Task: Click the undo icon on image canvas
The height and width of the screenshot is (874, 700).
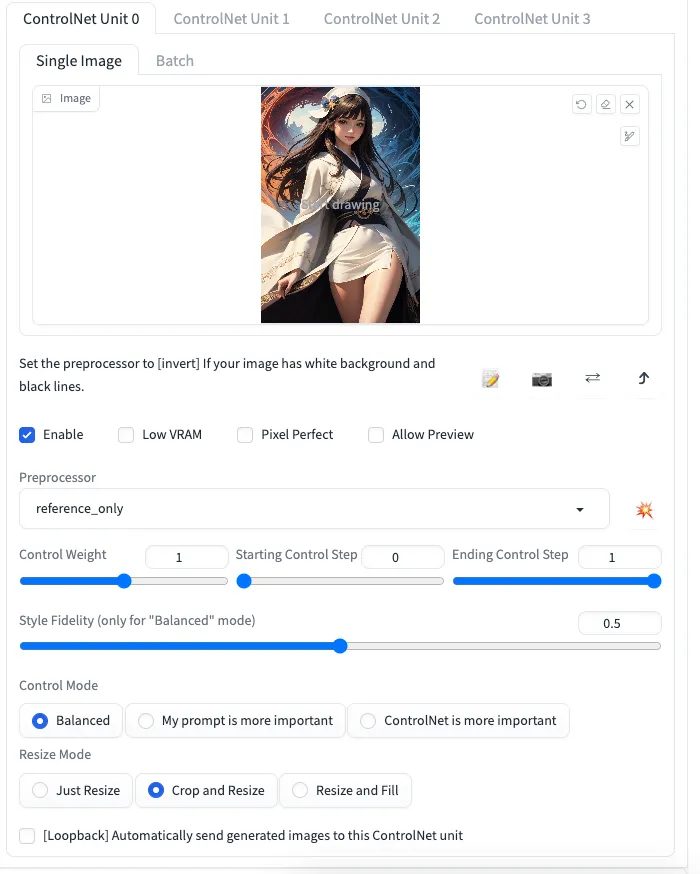Action: coord(581,104)
